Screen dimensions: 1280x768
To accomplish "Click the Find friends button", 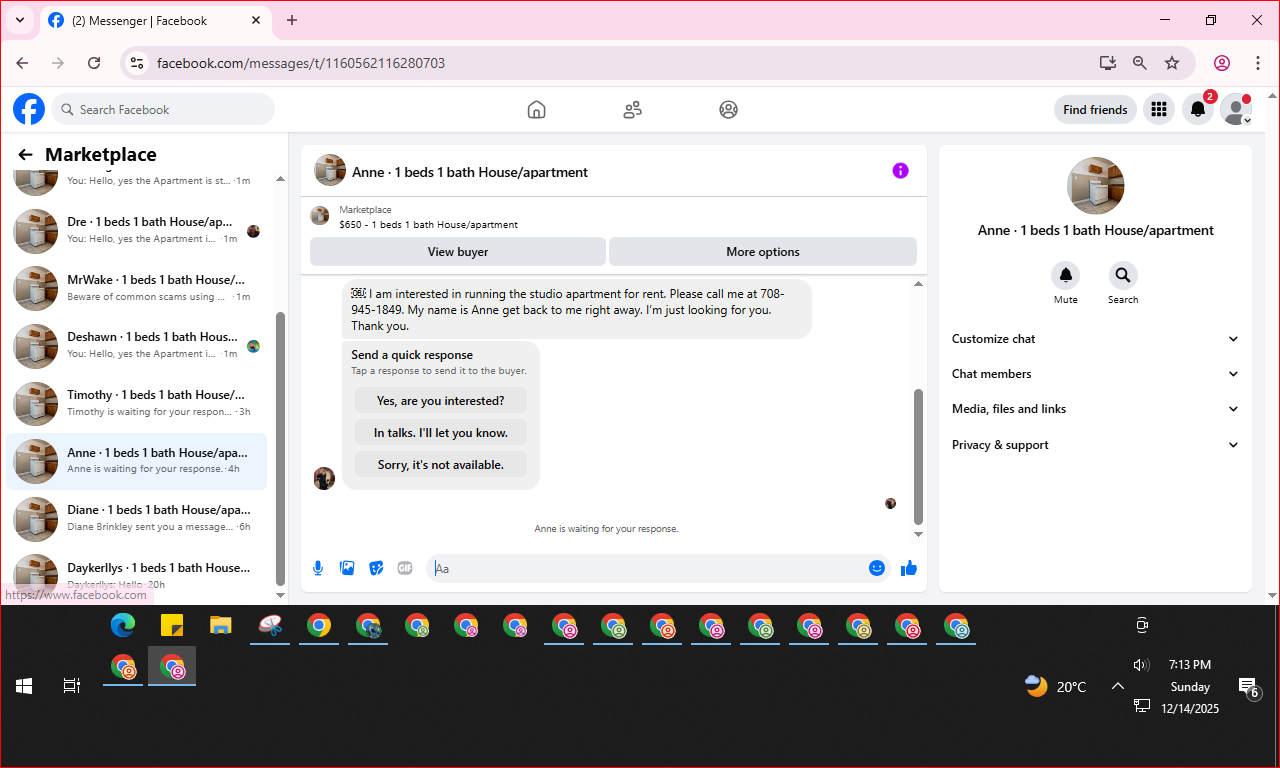I will coord(1095,110).
